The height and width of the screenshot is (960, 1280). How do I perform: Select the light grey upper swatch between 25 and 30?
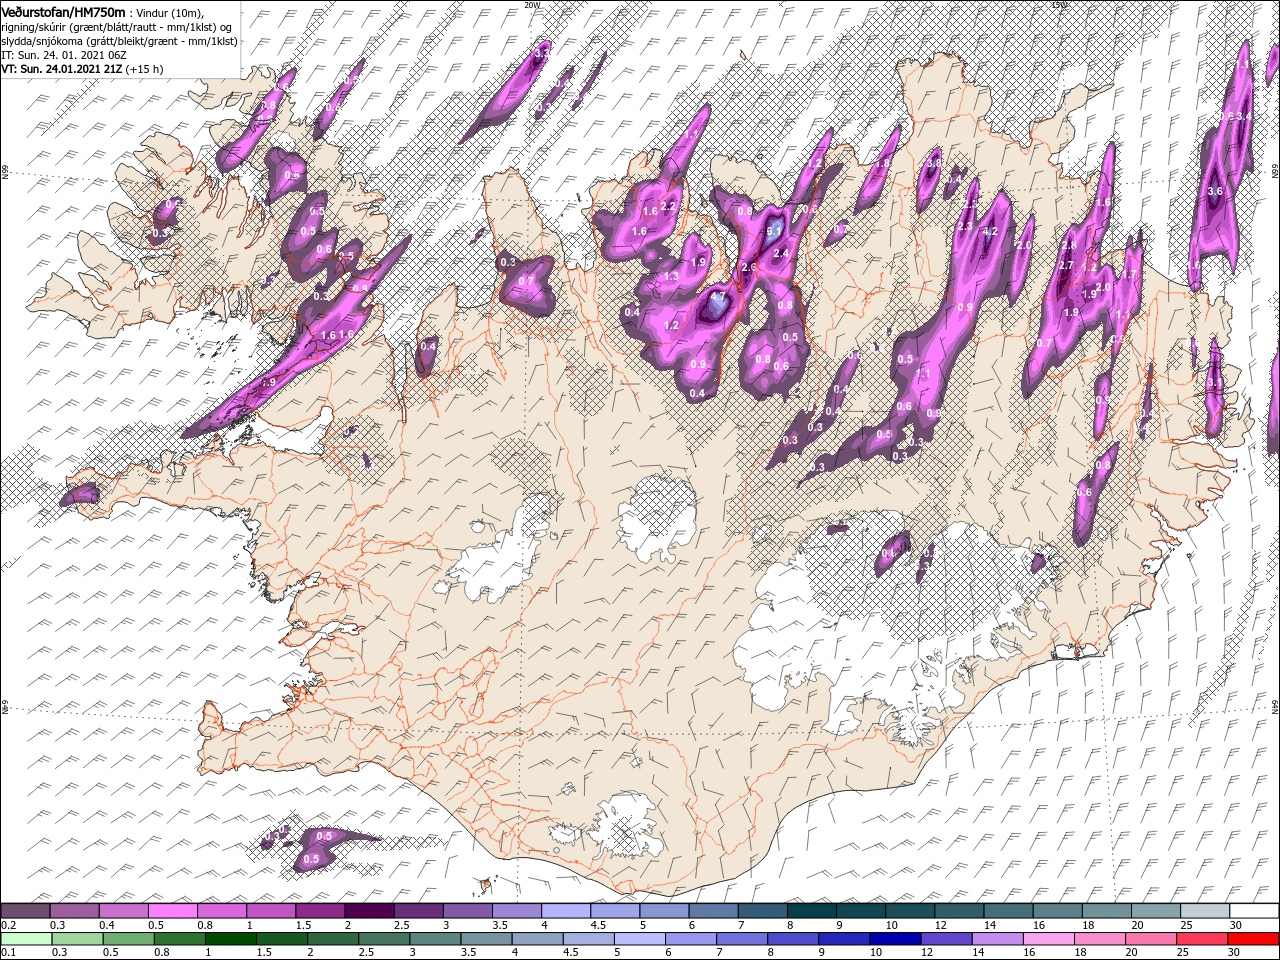click(x=1204, y=911)
